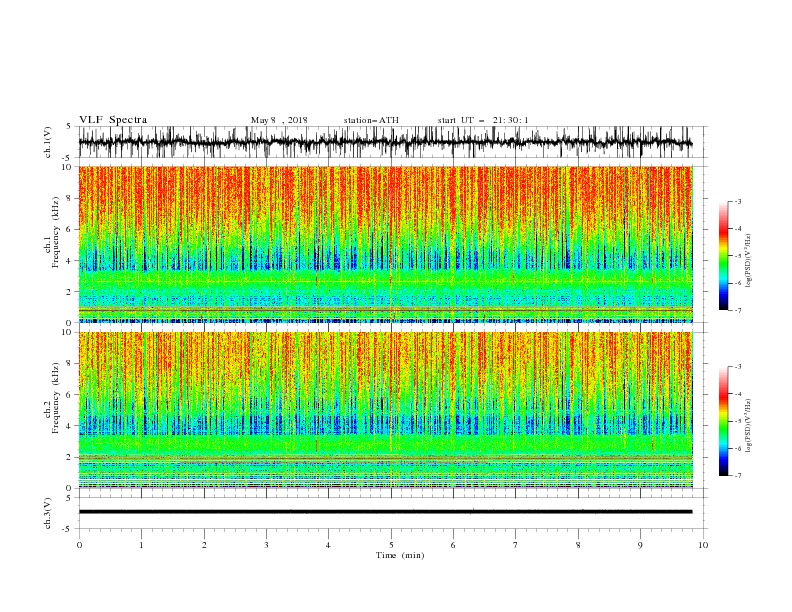Click the ch.1 PSD color bar
Image resolution: width=792 pixels, height=612 pixels.
(723, 256)
